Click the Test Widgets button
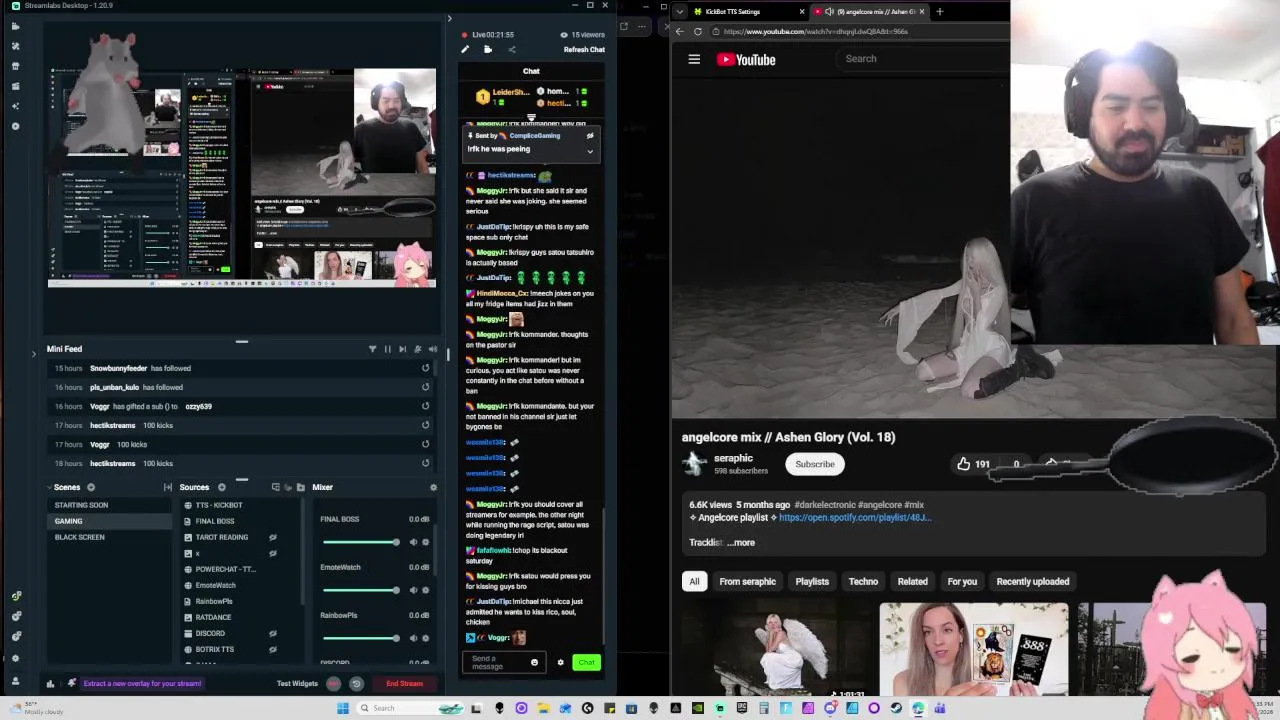 tap(297, 684)
